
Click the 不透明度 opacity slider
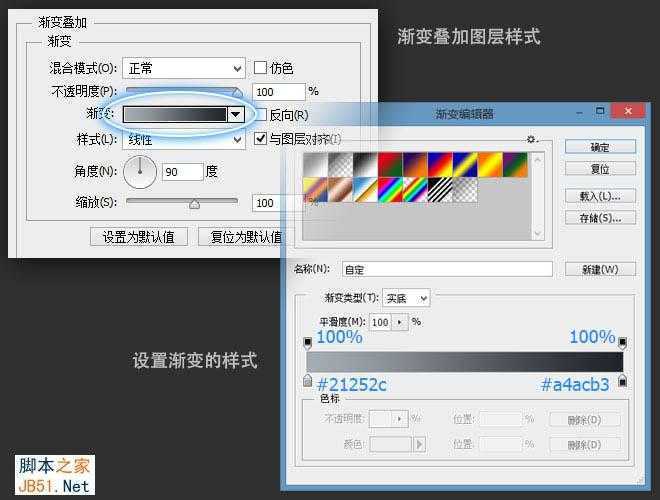pos(184,91)
